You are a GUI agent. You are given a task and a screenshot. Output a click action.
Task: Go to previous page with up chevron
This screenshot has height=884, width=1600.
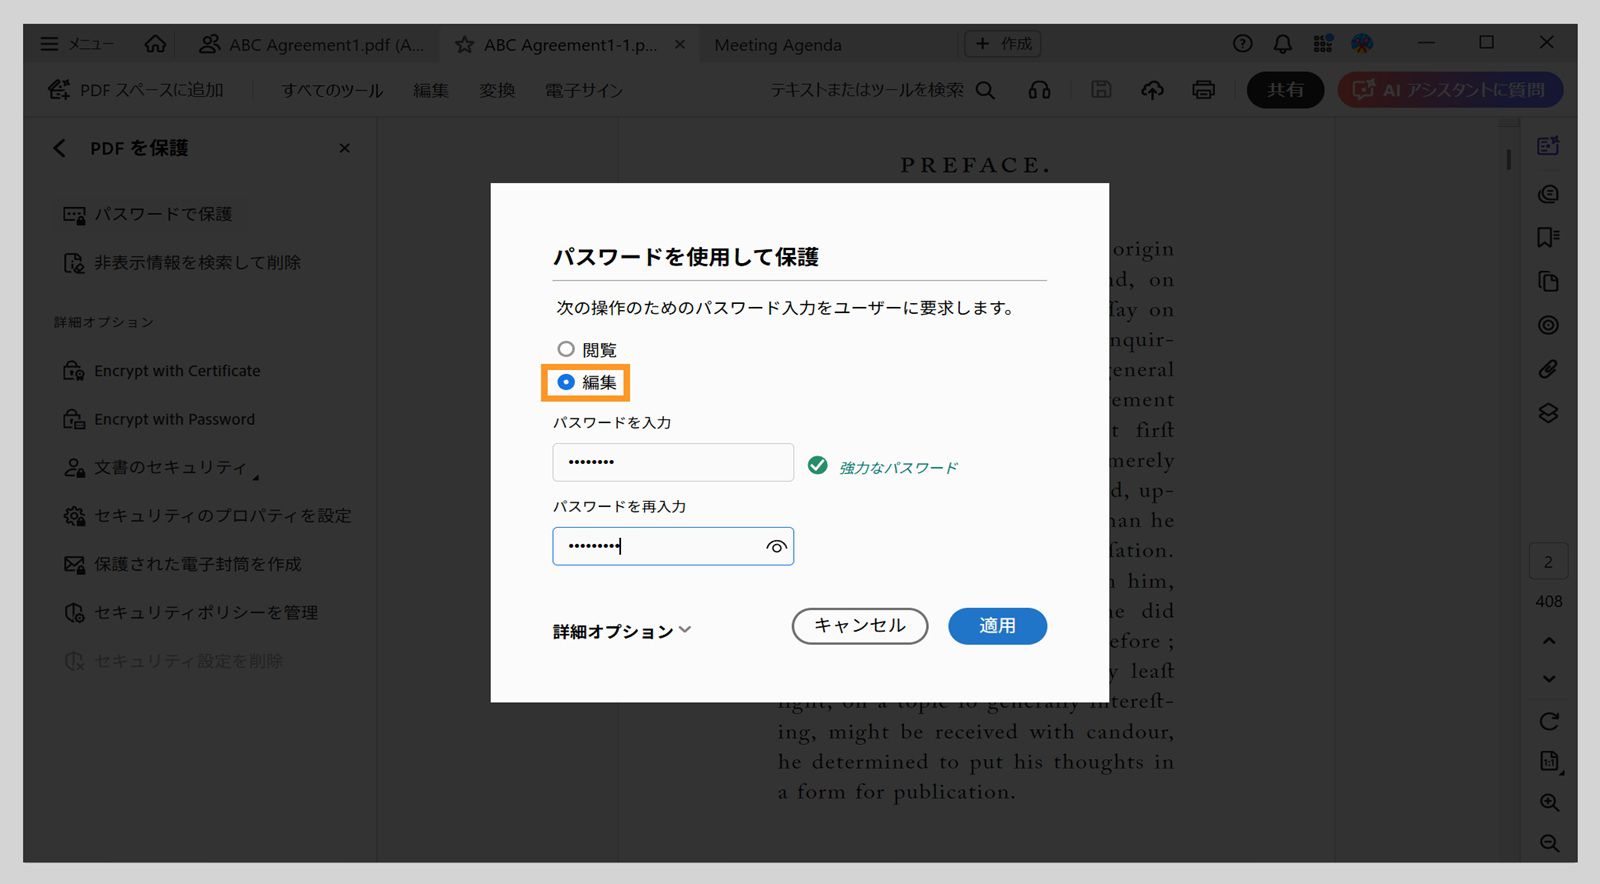click(x=1549, y=641)
